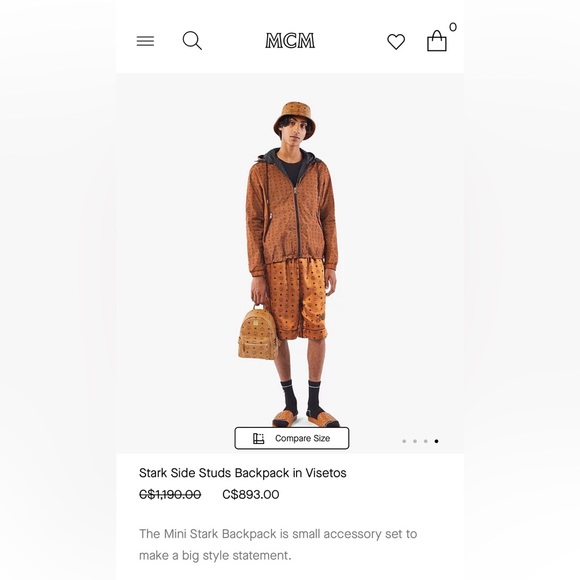Select the active fourth carousel dot
The height and width of the screenshot is (580, 580).
436,441
